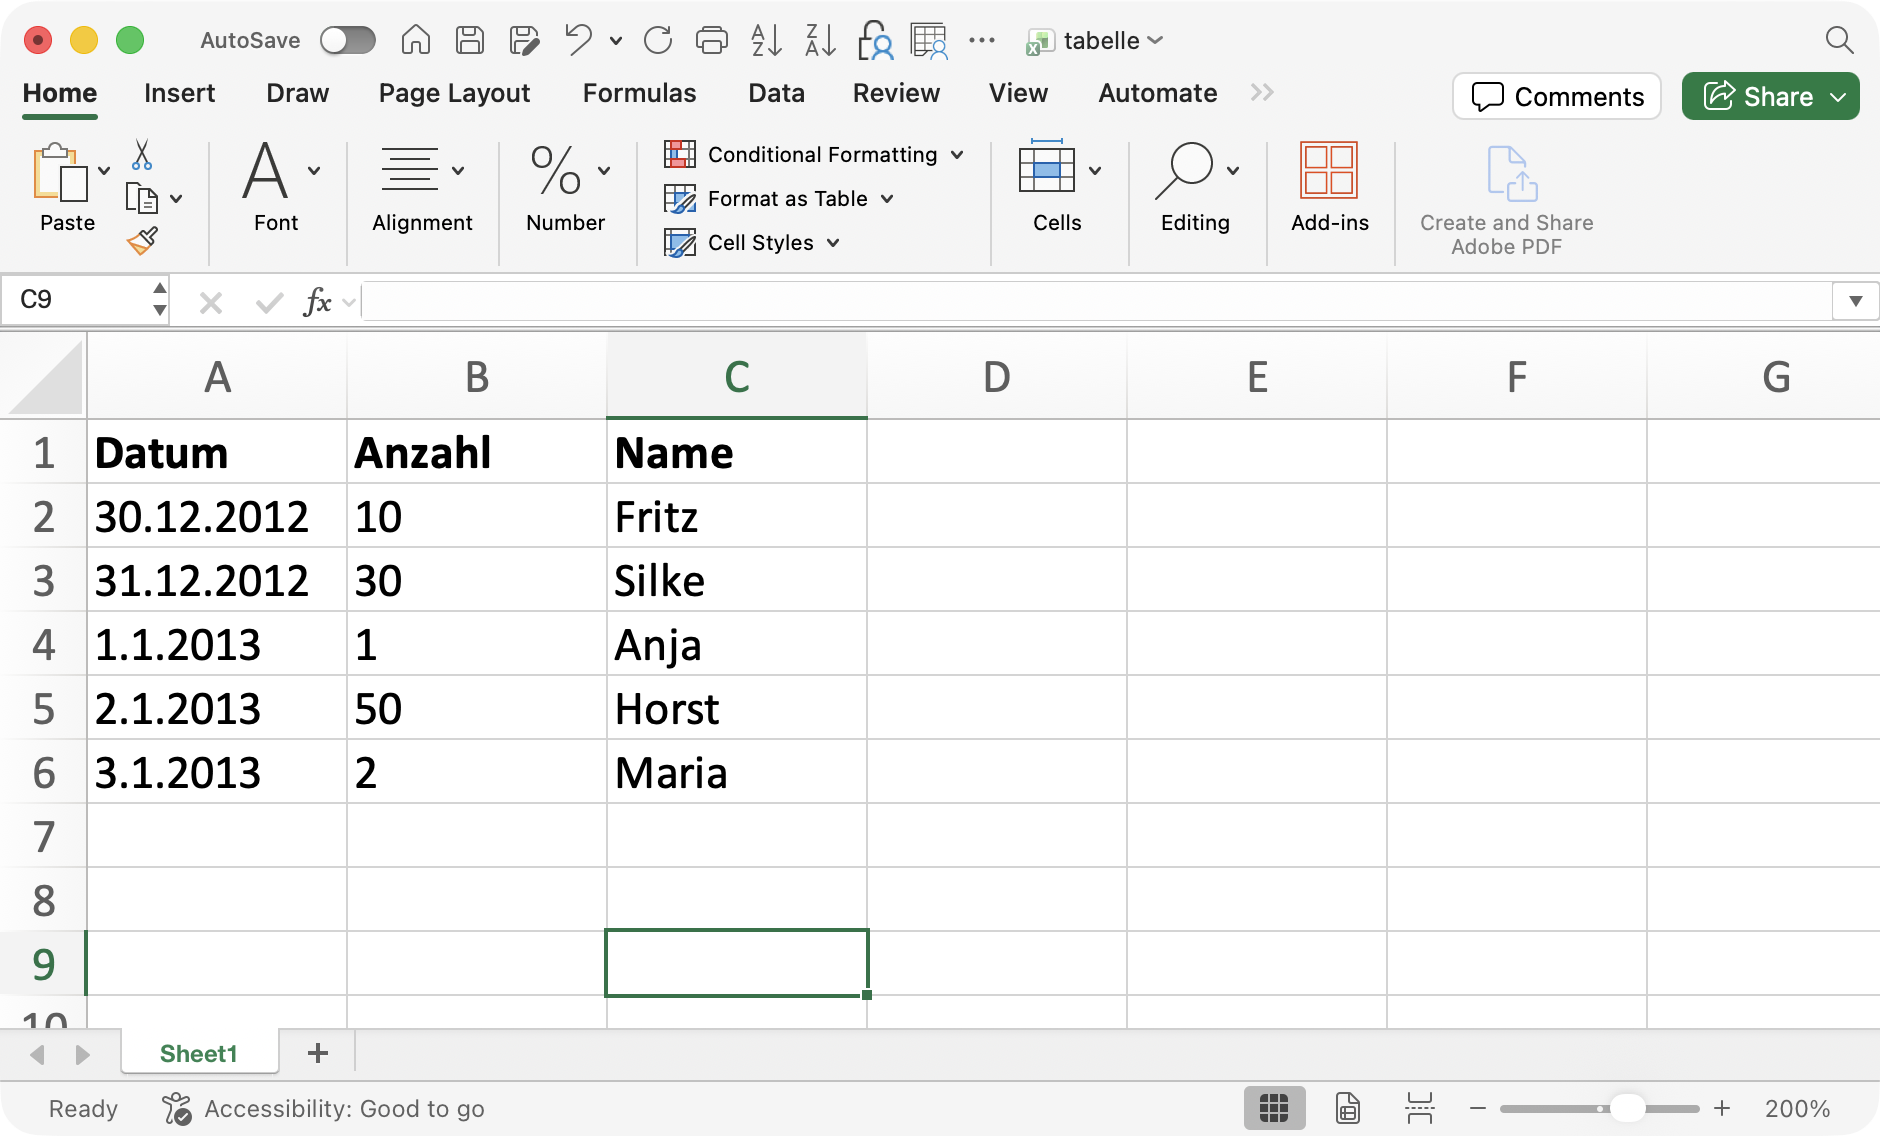Toggle the AutoSave switch
The width and height of the screenshot is (1880, 1136).
(x=347, y=41)
